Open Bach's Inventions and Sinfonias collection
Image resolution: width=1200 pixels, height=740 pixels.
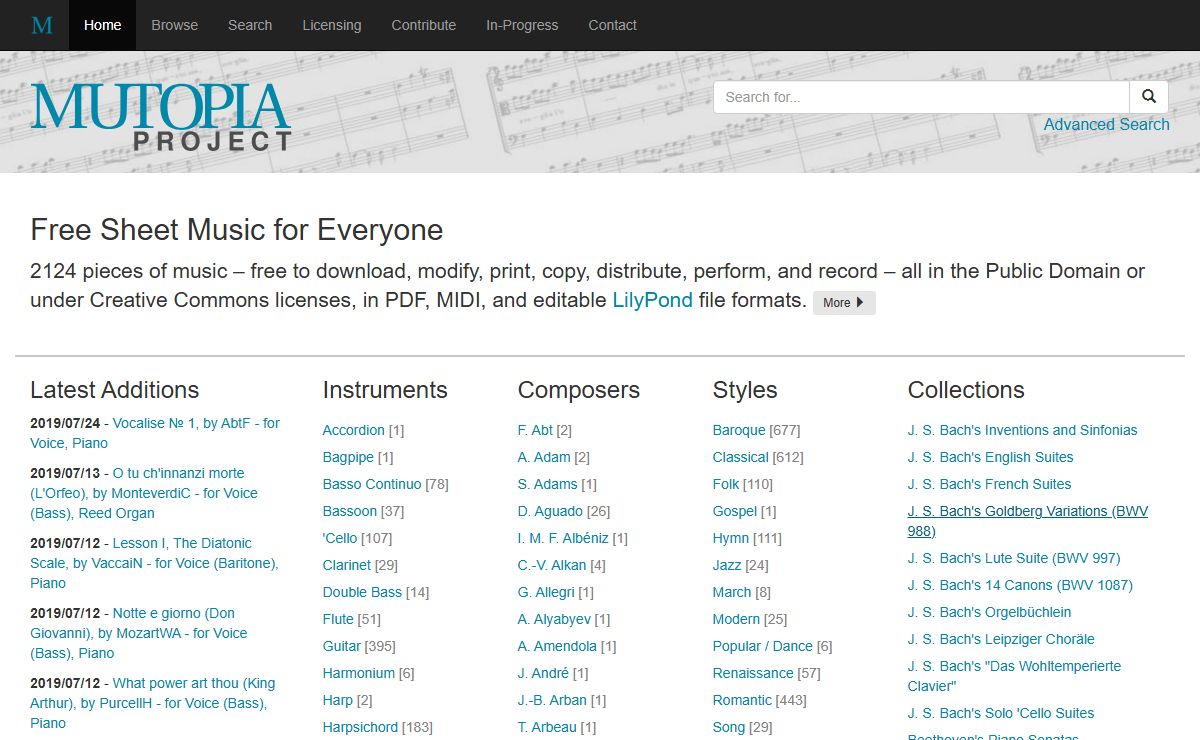tap(1022, 430)
